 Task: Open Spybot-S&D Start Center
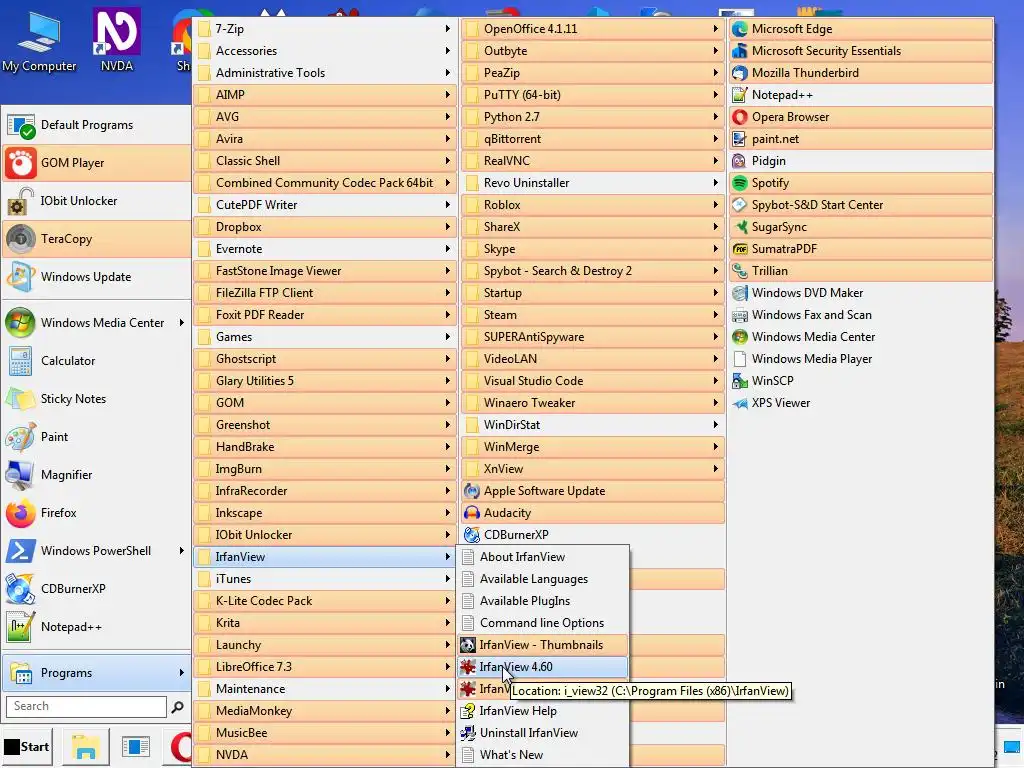[861, 204]
